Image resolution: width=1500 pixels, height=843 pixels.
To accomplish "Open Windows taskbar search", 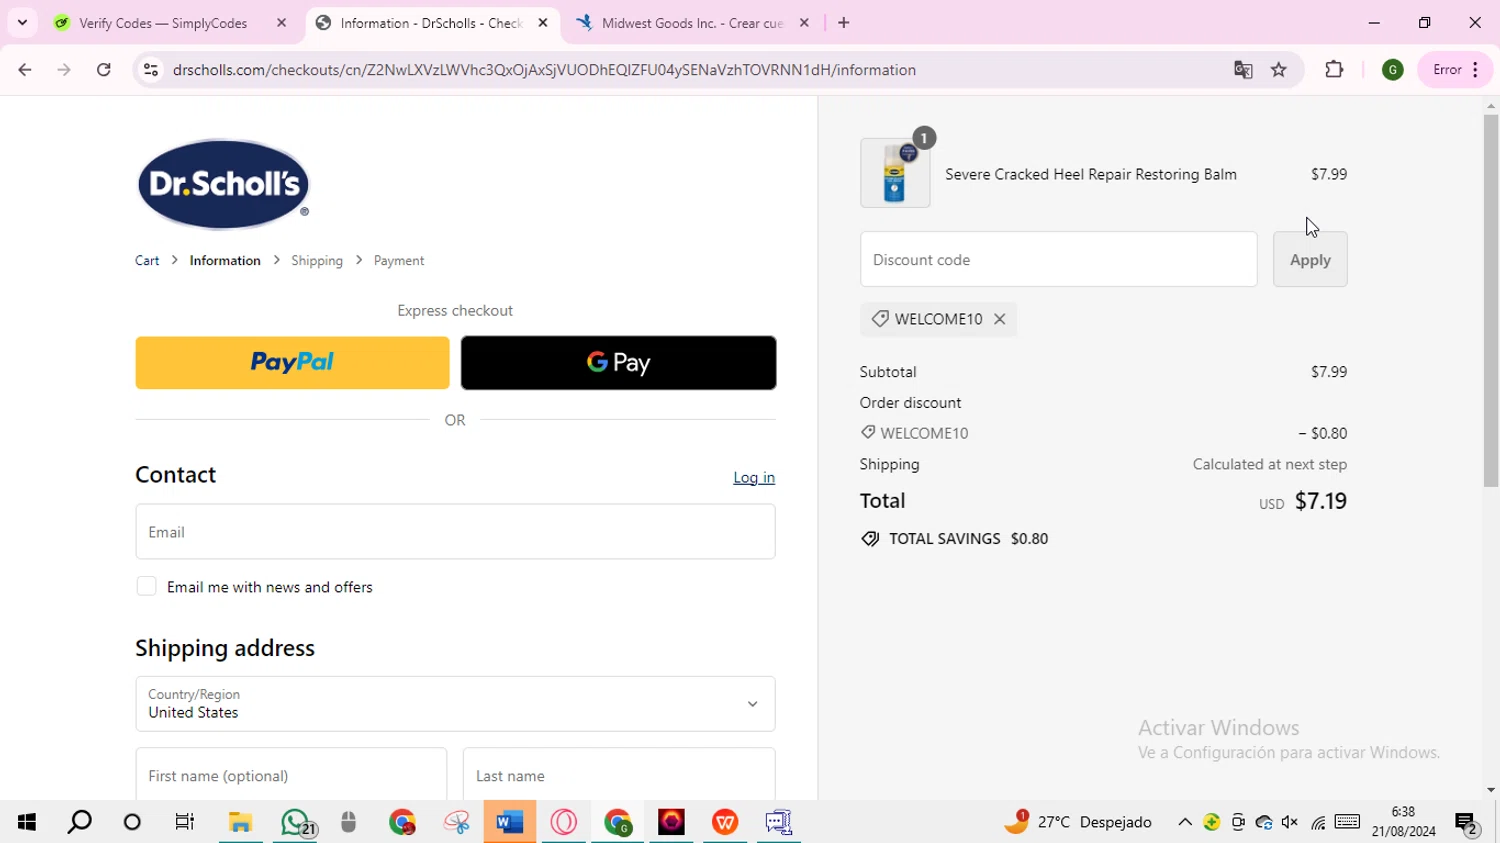I will pyautogui.click(x=79, y=822).
